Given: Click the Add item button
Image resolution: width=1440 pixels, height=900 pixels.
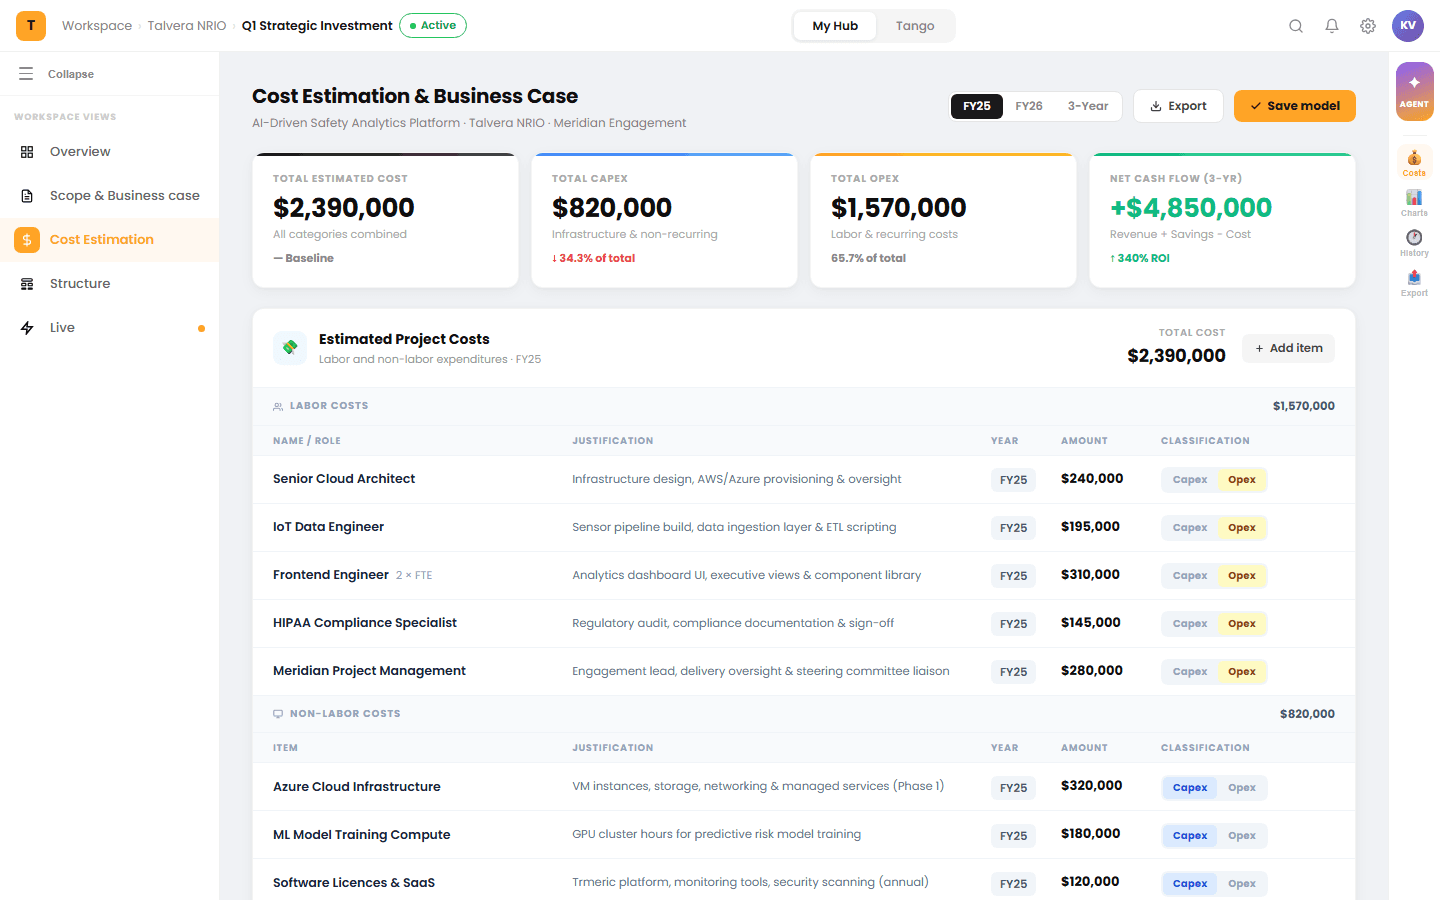Looking at the screenshot, I should click(1288, 348).
